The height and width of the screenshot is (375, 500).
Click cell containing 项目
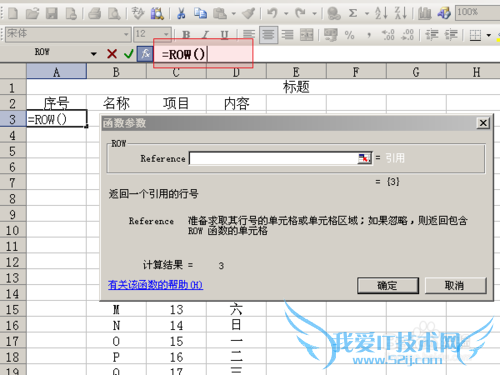[x=176, y=103]
